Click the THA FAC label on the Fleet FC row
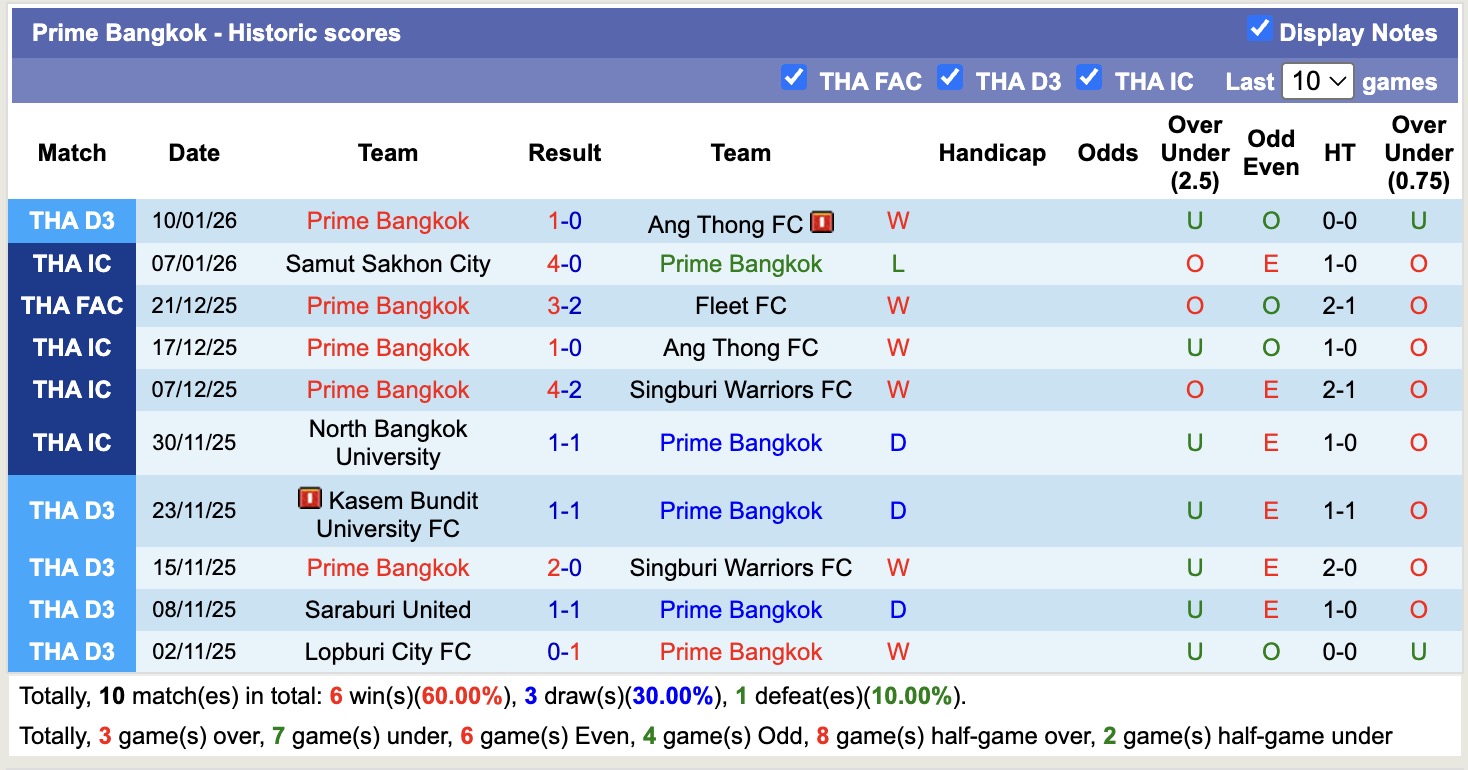The image size is (1468, 770). click(71, 305)
